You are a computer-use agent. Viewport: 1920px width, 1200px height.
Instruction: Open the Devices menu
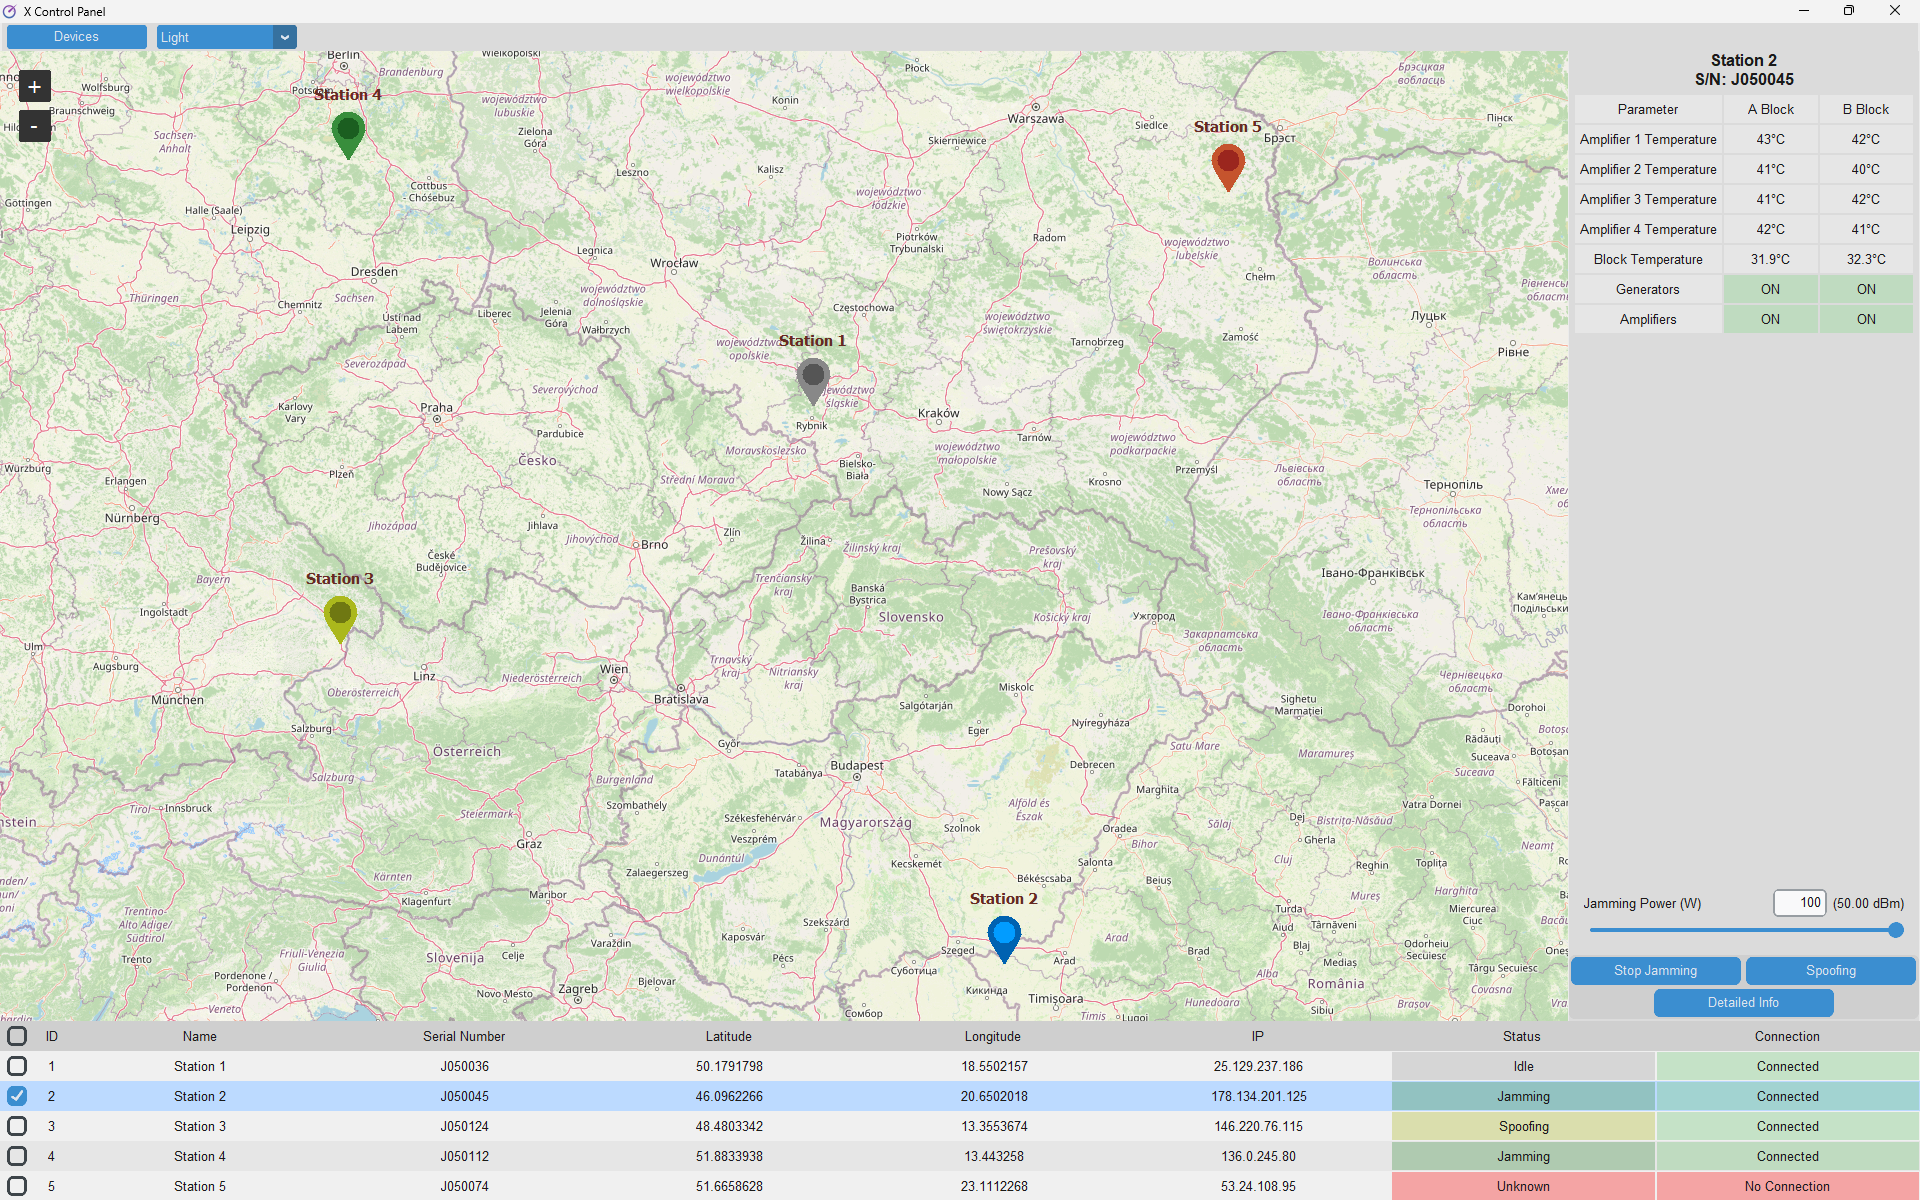tap(77, 37)
